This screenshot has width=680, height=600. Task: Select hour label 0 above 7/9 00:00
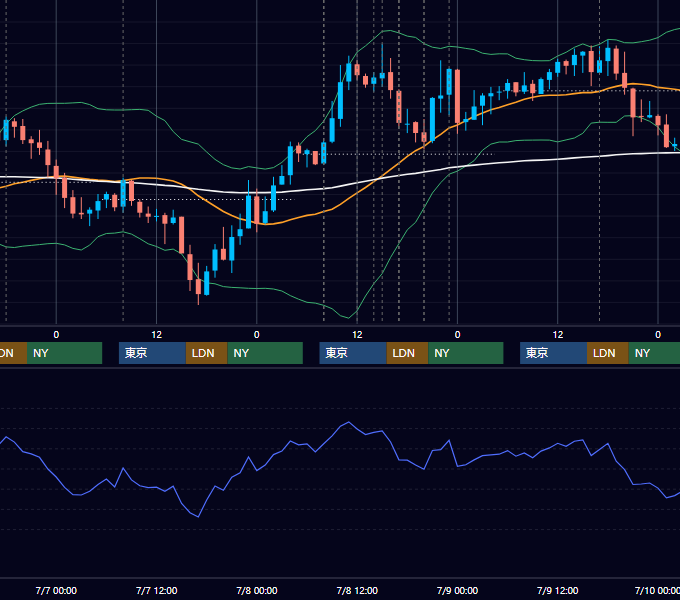[457, 335]
